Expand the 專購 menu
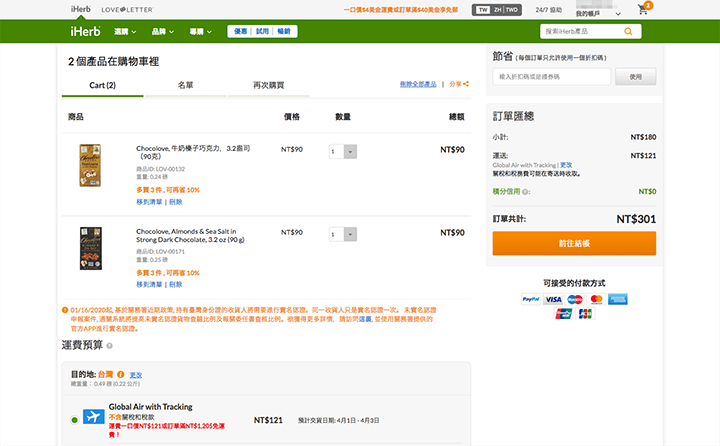Screen dimensions: 720x446 point(200,32)
